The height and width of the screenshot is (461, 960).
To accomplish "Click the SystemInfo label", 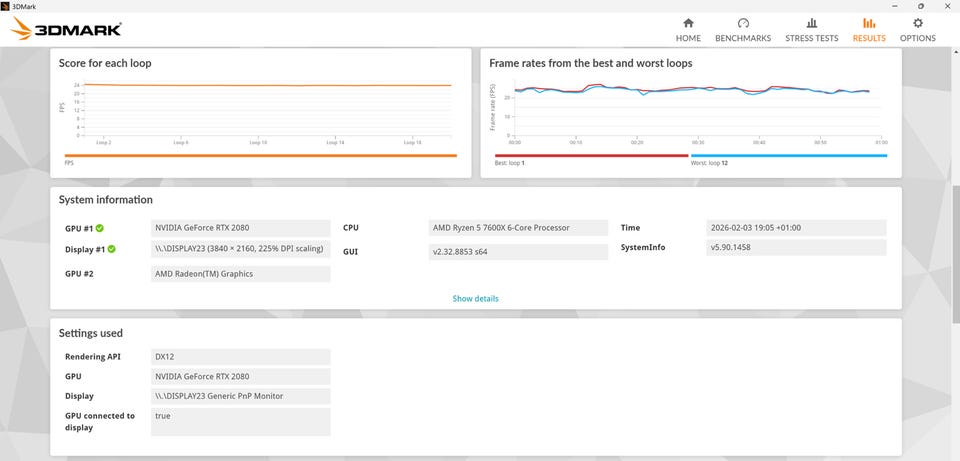I will point(643,247).
